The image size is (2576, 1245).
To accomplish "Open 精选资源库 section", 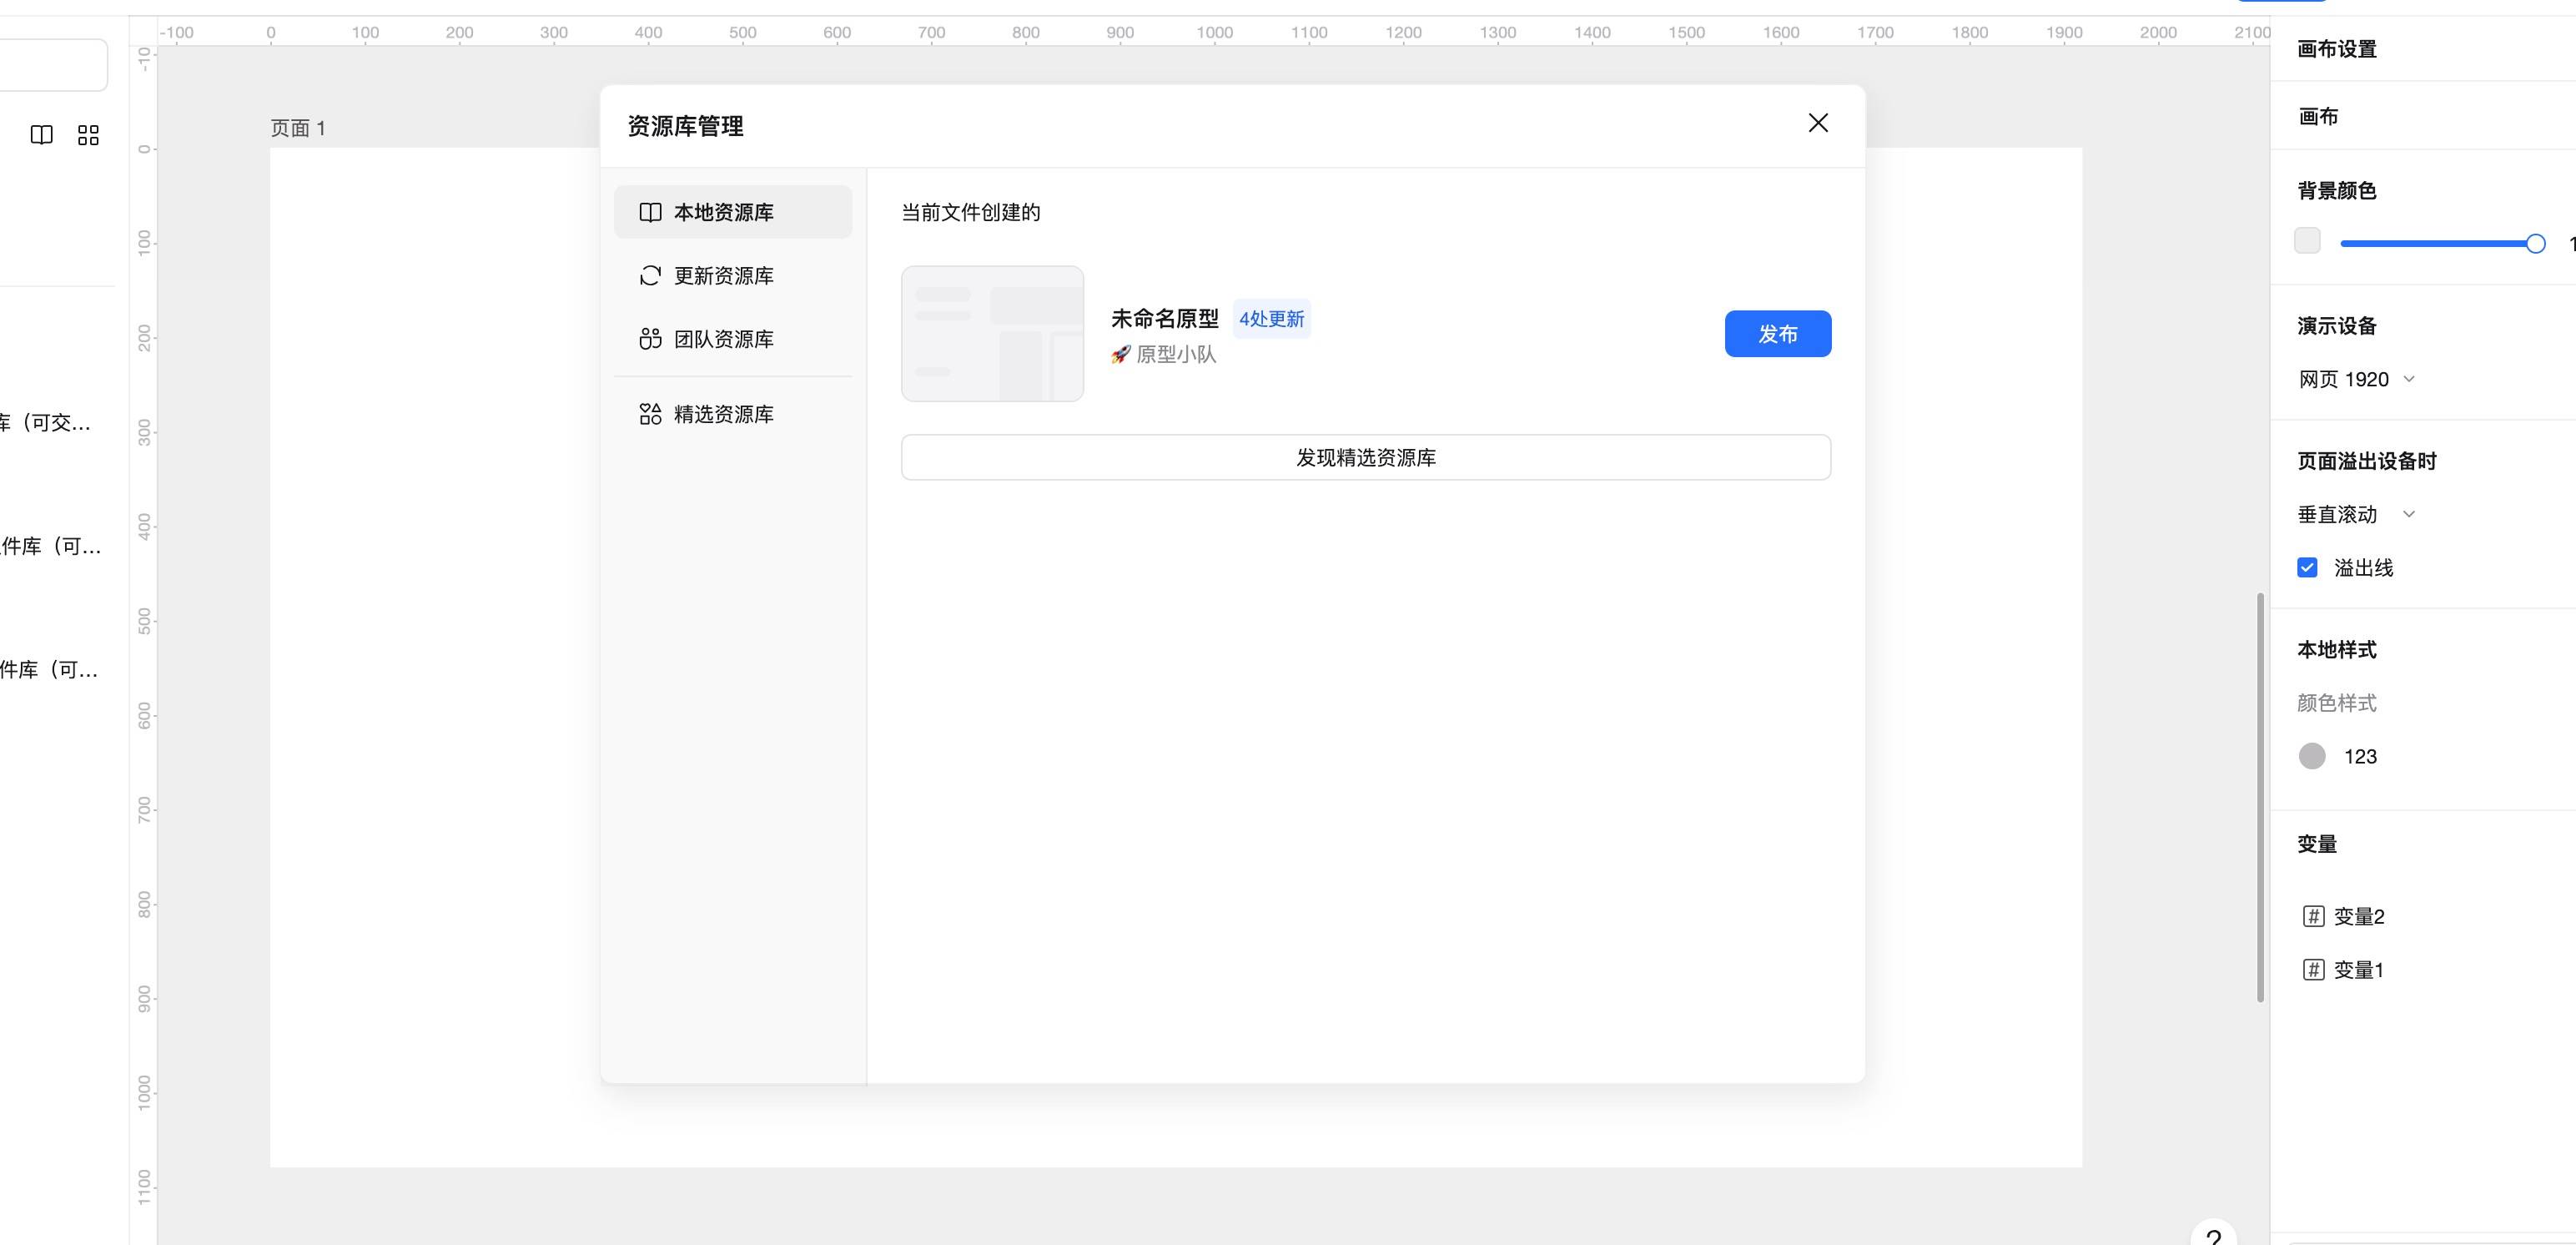I will tap(733, 414).
